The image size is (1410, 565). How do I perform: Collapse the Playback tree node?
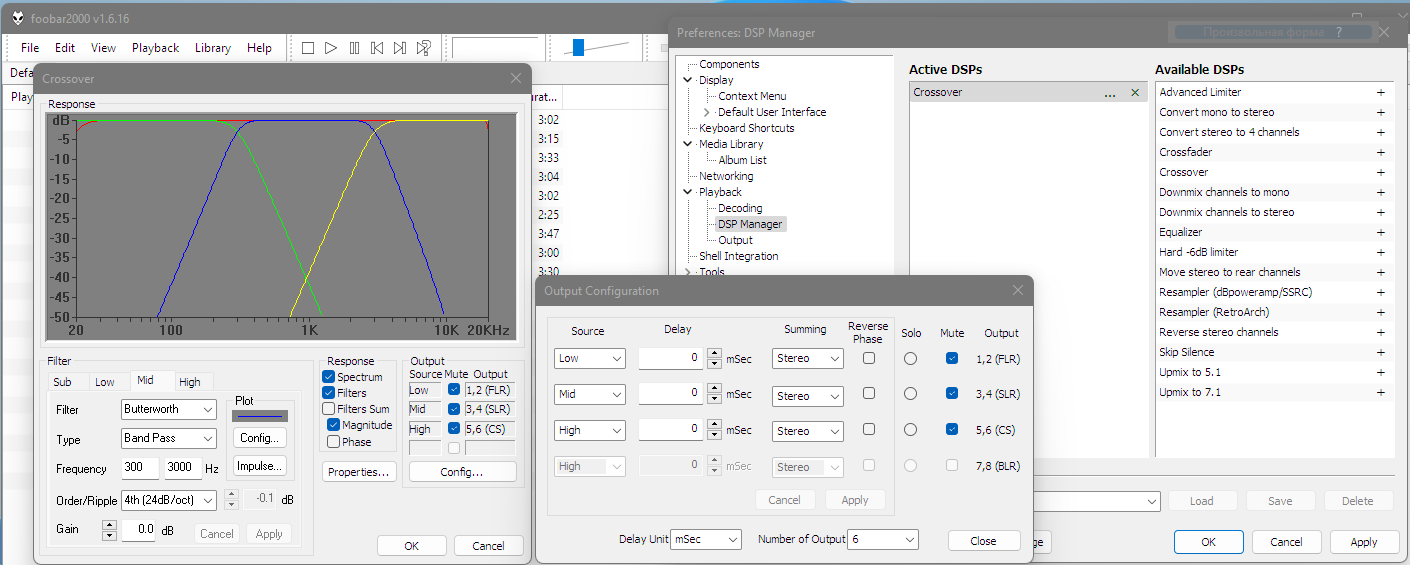pyautogui.click(x=688, y=192)
